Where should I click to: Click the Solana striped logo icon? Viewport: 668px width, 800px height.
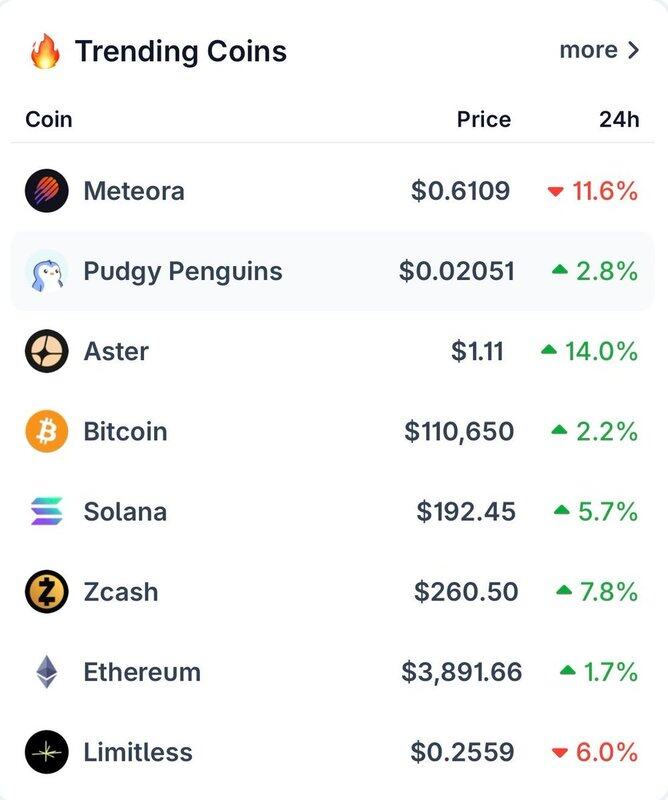pos(46,512)
